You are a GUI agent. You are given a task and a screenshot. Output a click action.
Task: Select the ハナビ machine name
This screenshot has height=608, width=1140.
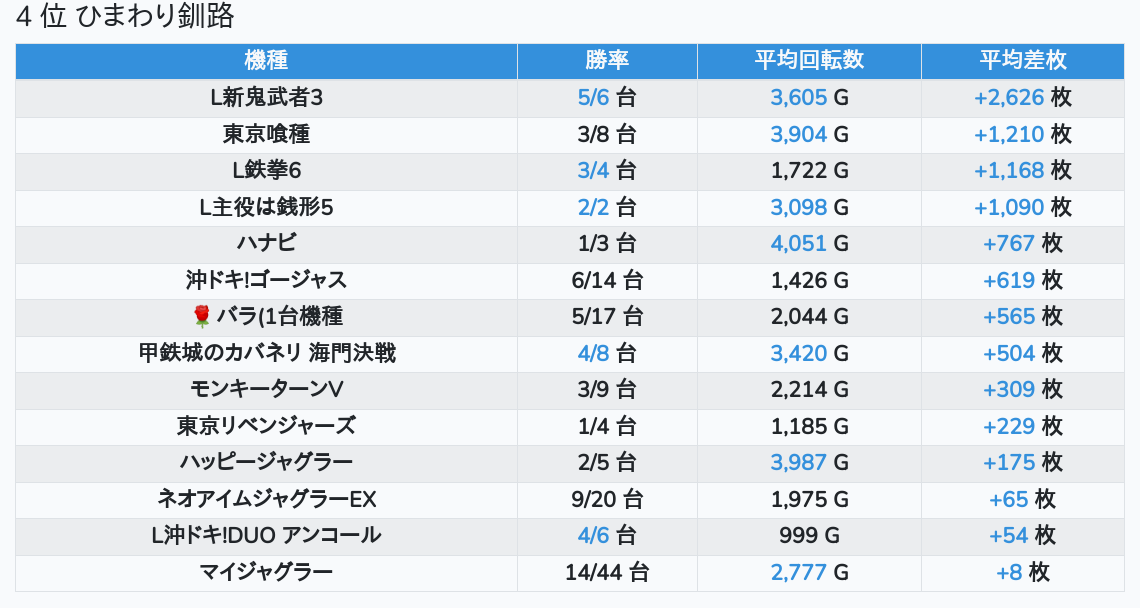click(x=266, y=244)
